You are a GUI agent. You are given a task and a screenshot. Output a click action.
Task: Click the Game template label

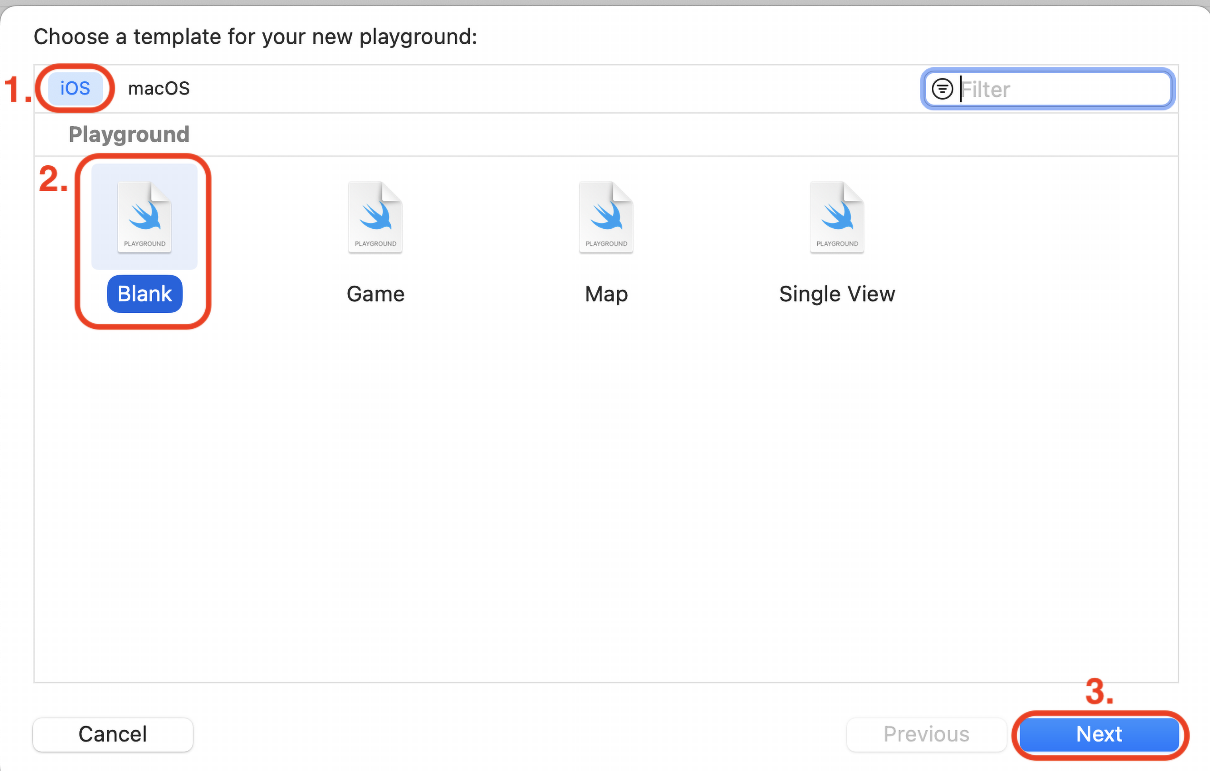point(376,294)
